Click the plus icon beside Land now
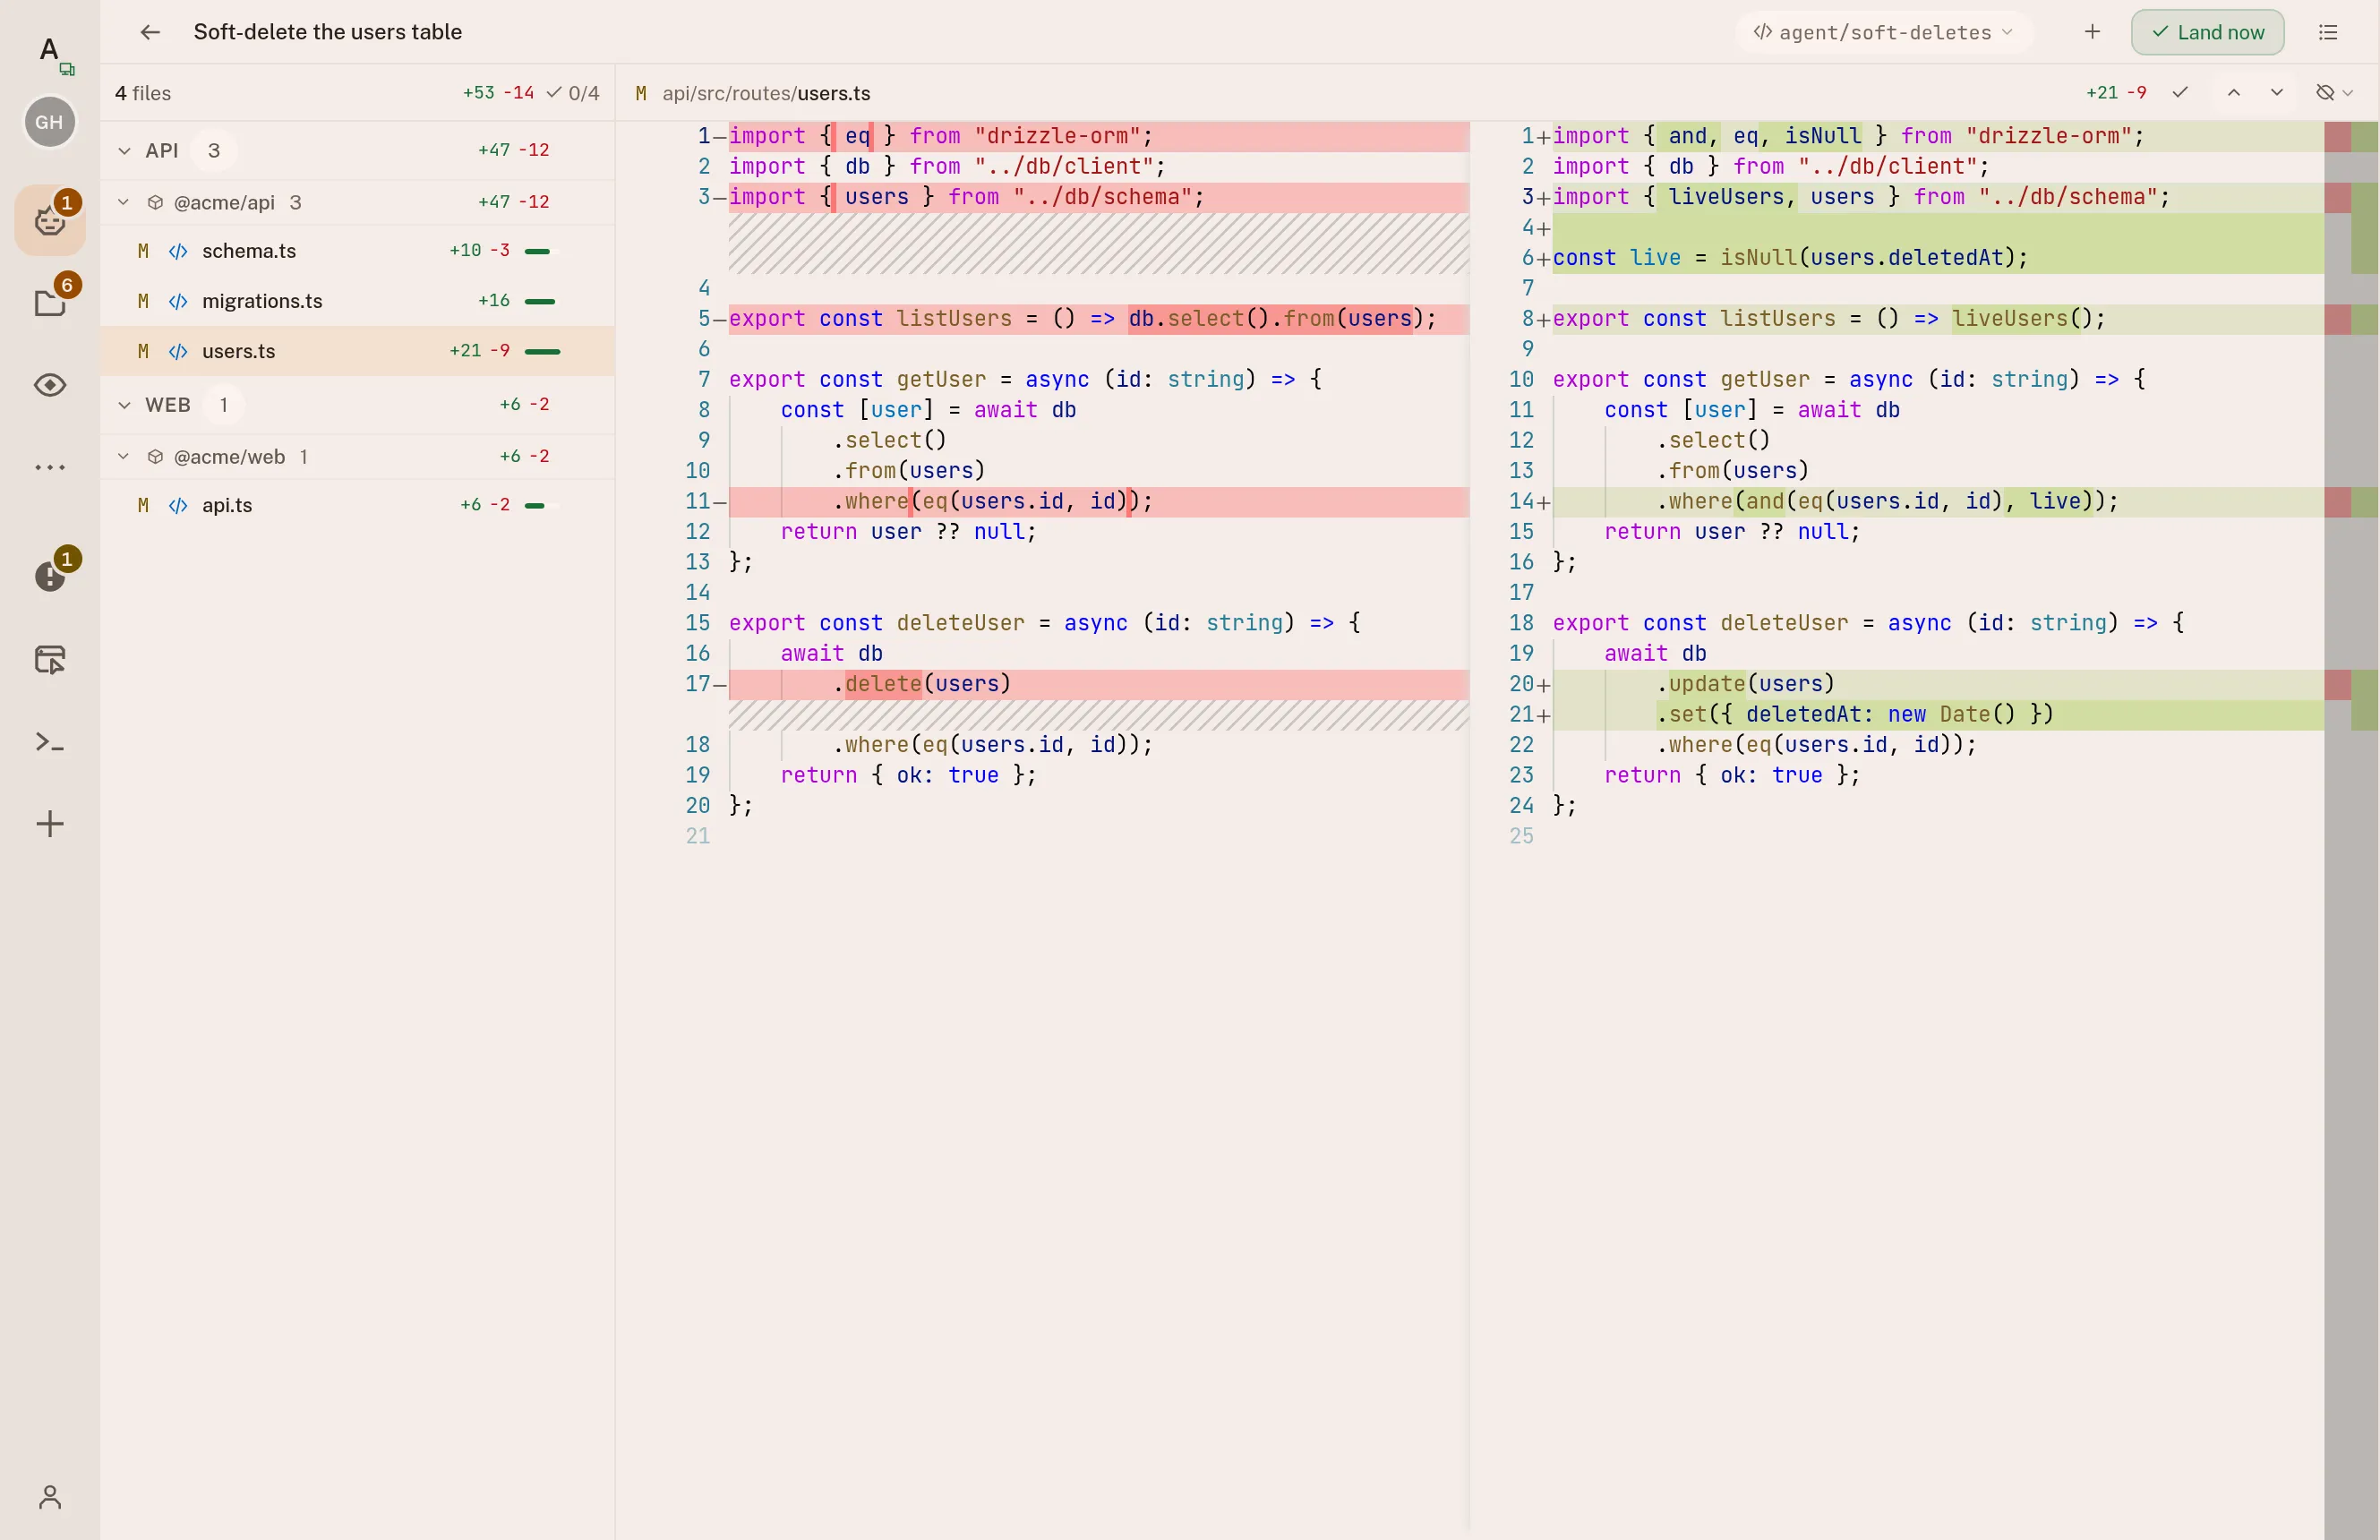 pos(2092,32)
